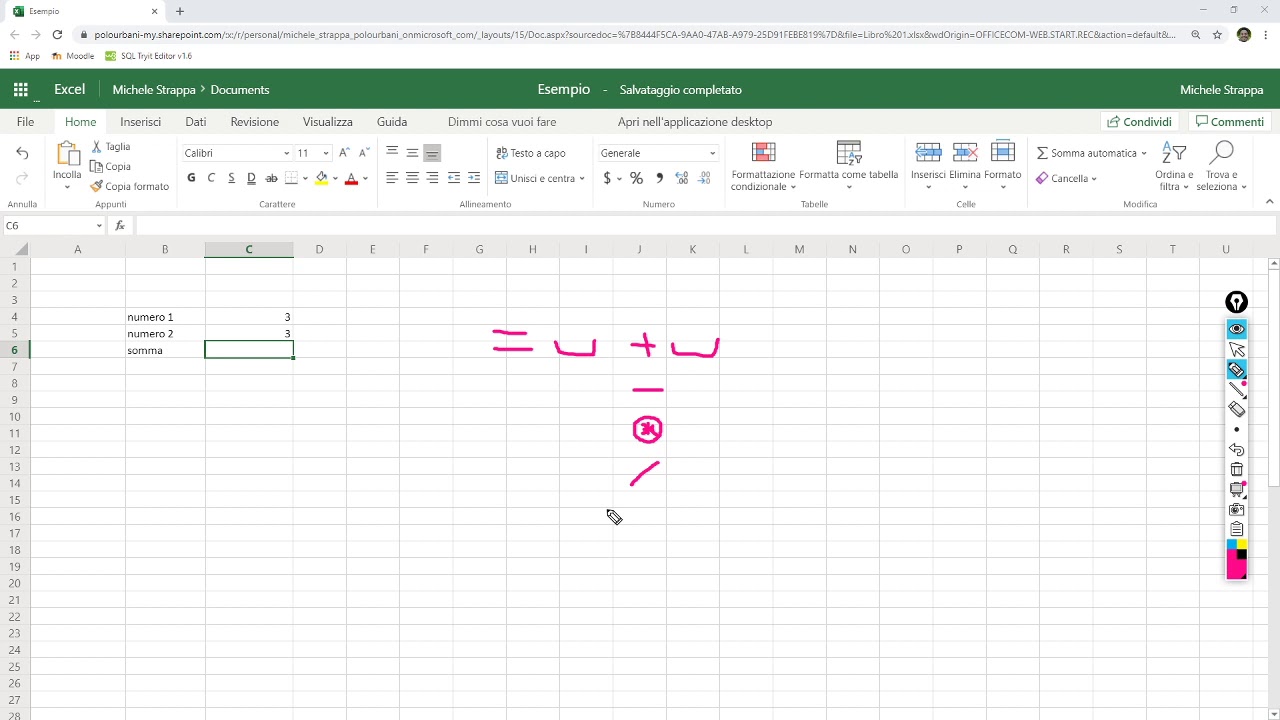Image resolution: width=1280 pixels, height=720 pixels.
Task: Open Ordina e filtra menu
Action: point(1174,166)
